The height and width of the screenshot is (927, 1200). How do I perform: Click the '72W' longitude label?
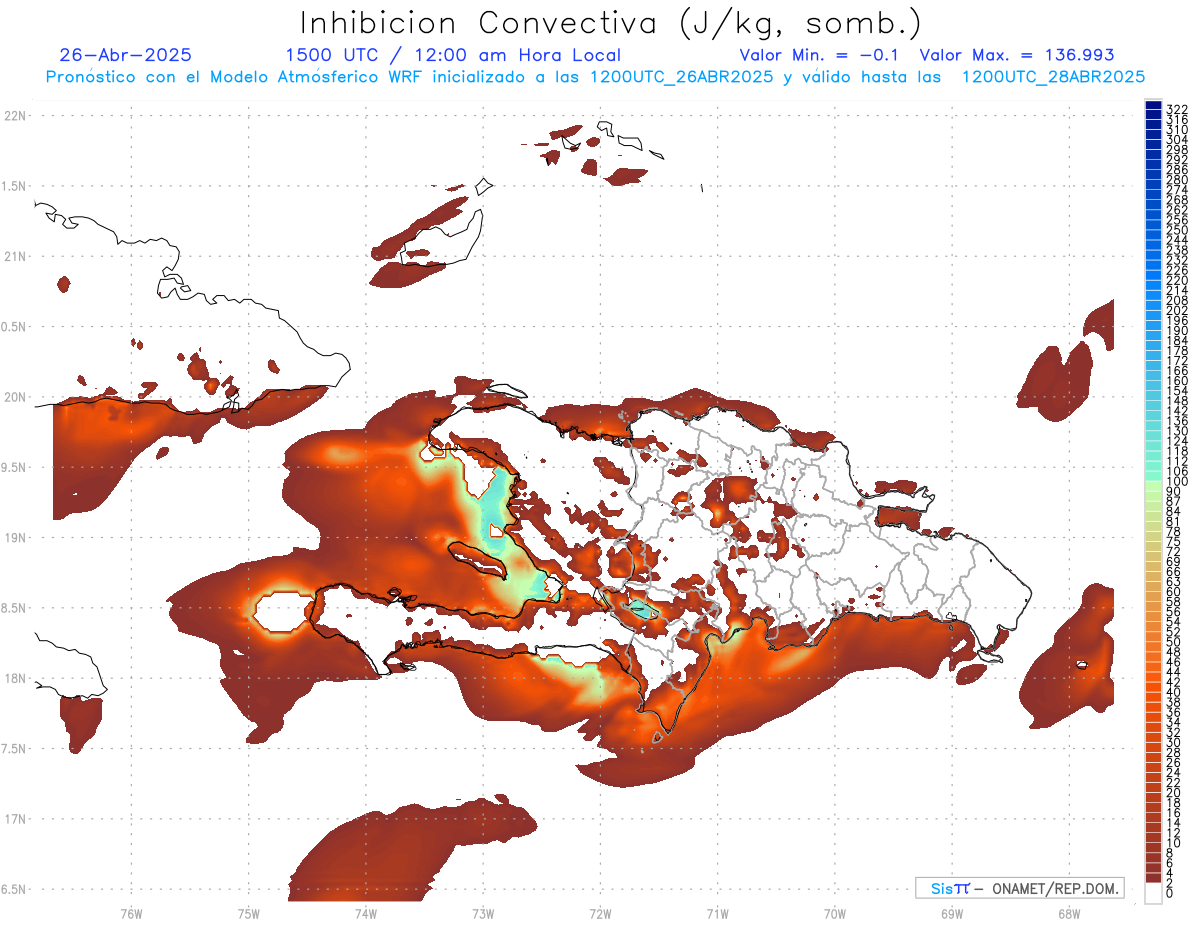pyautogui.click(x=600, y=913)
